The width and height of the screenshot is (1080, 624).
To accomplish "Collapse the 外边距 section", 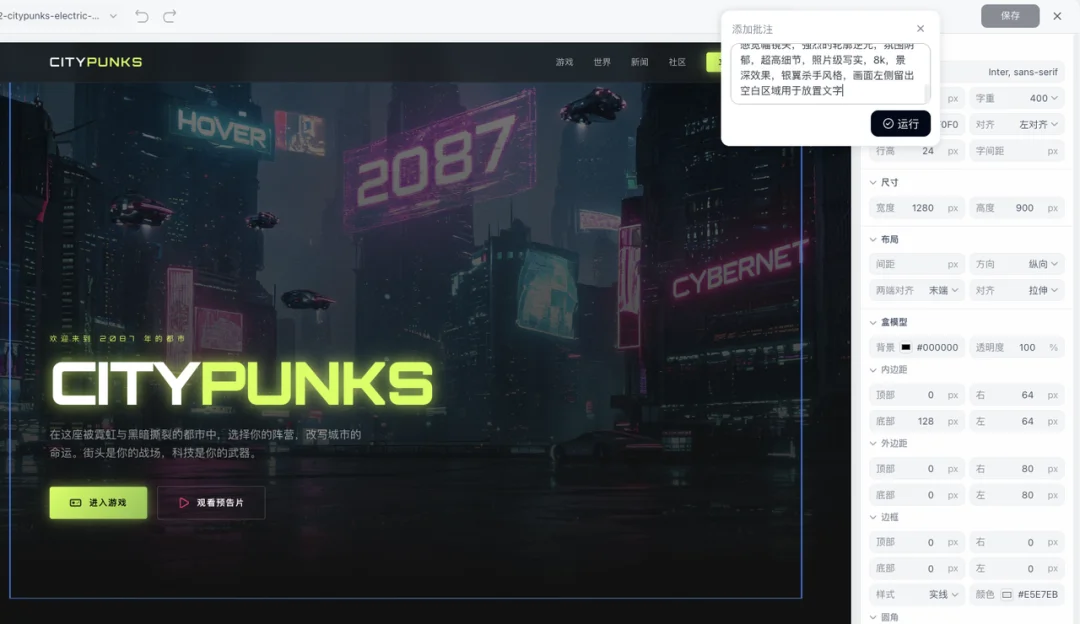I will pyautogui.click(x=873, y=444).
